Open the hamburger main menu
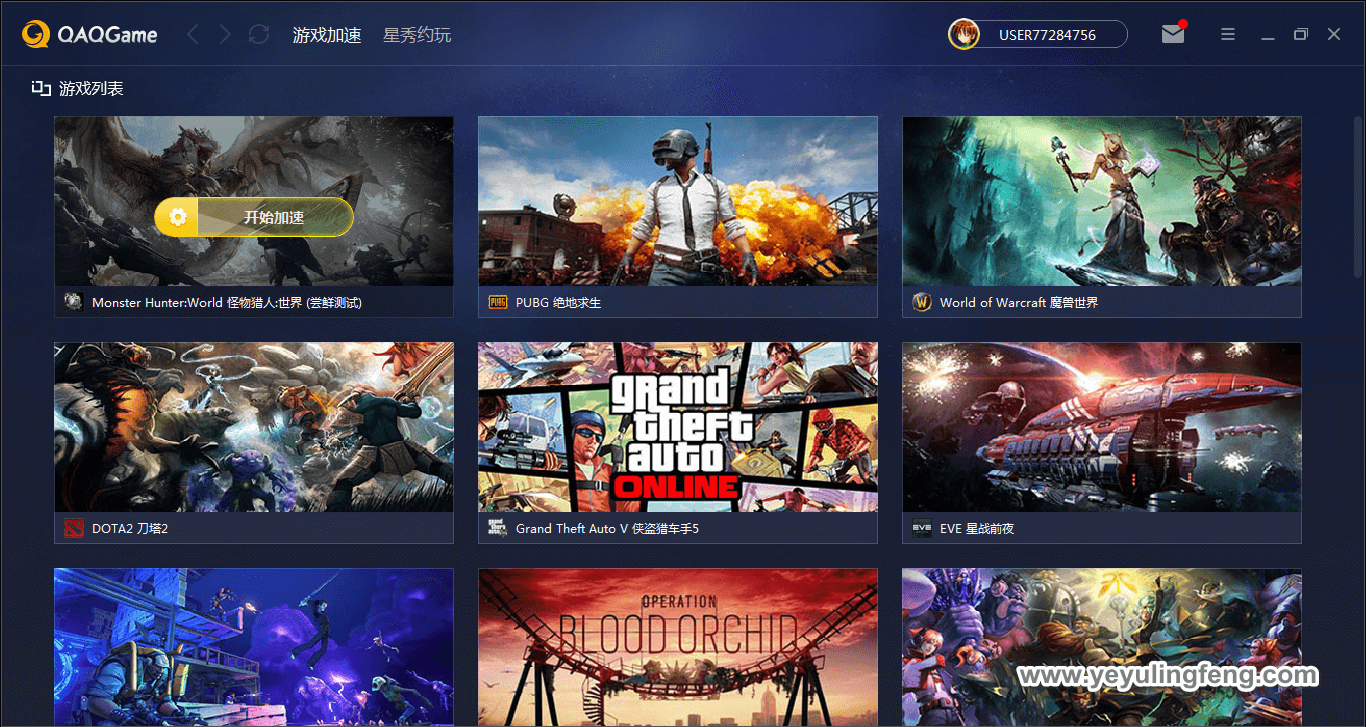 [x=1228, y=34]
